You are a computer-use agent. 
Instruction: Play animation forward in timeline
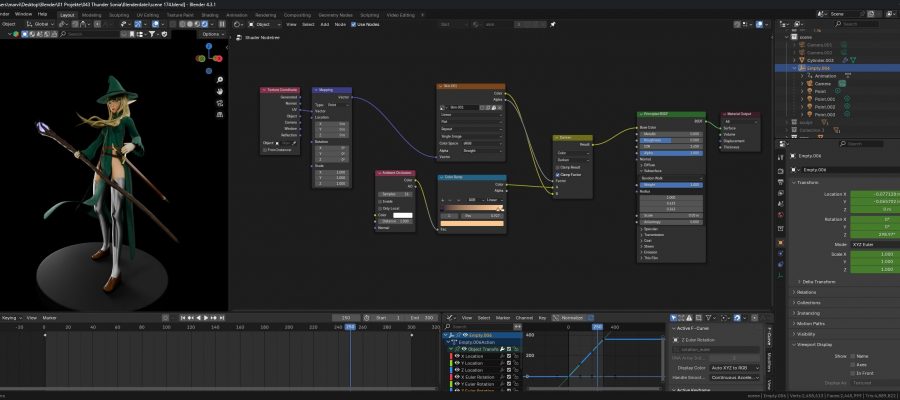click(205, 317)
